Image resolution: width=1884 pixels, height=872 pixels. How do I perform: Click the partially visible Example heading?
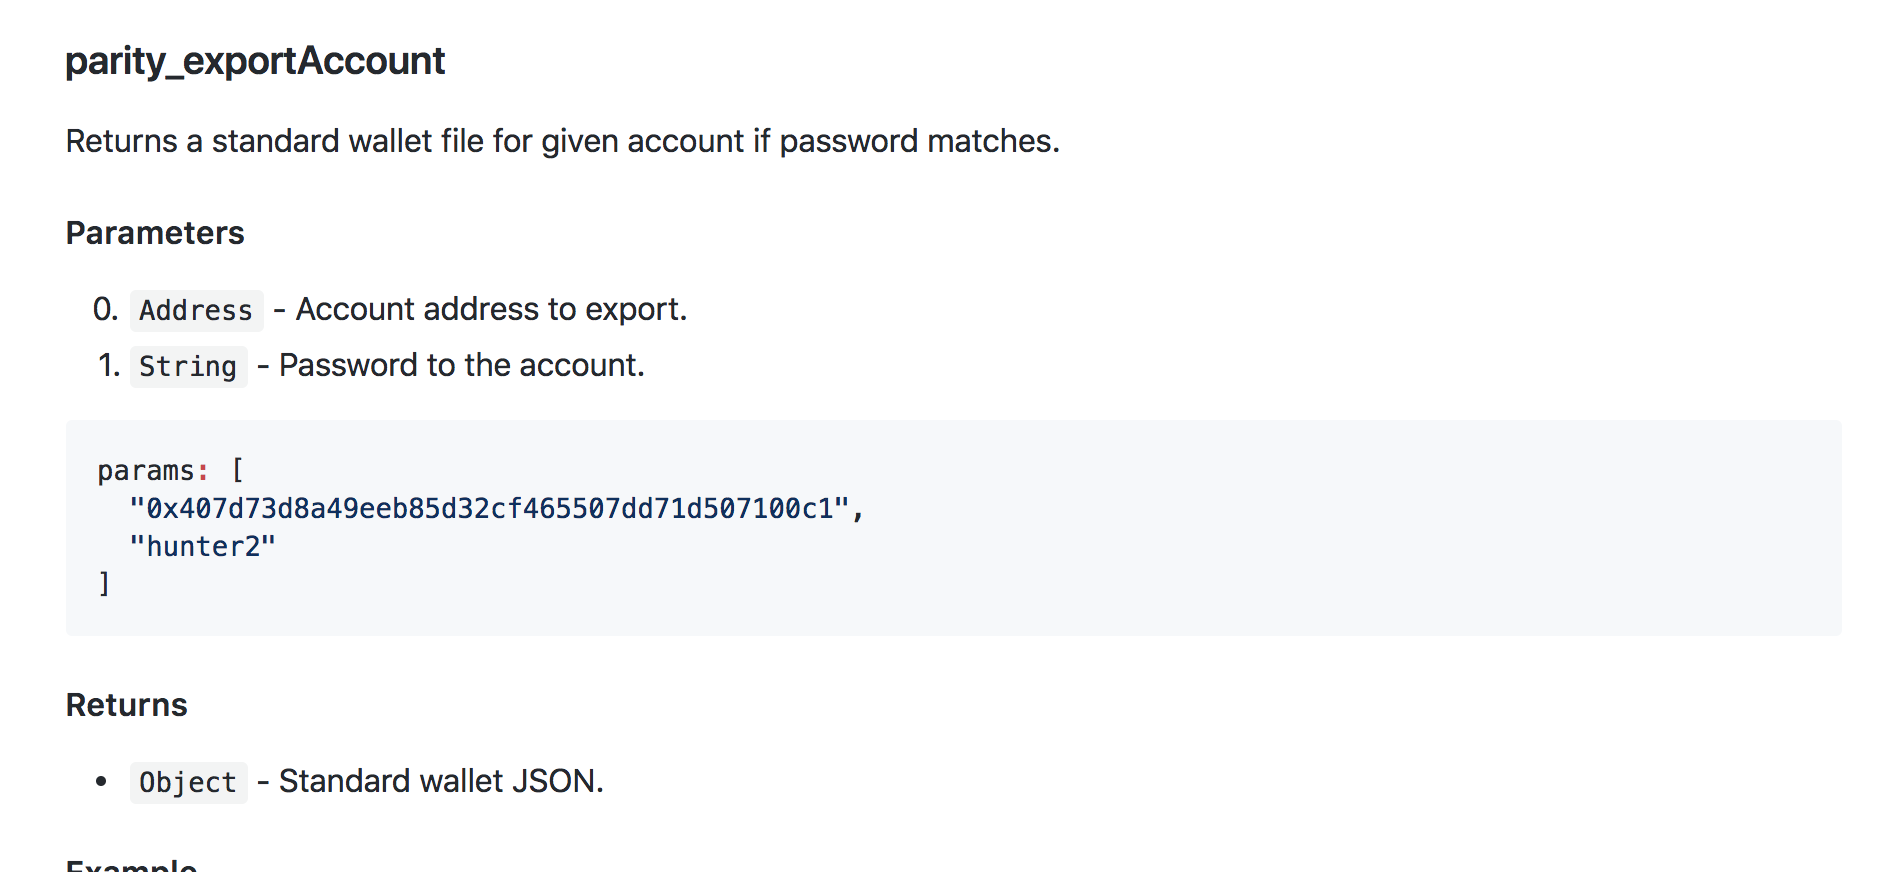[131, 864]
